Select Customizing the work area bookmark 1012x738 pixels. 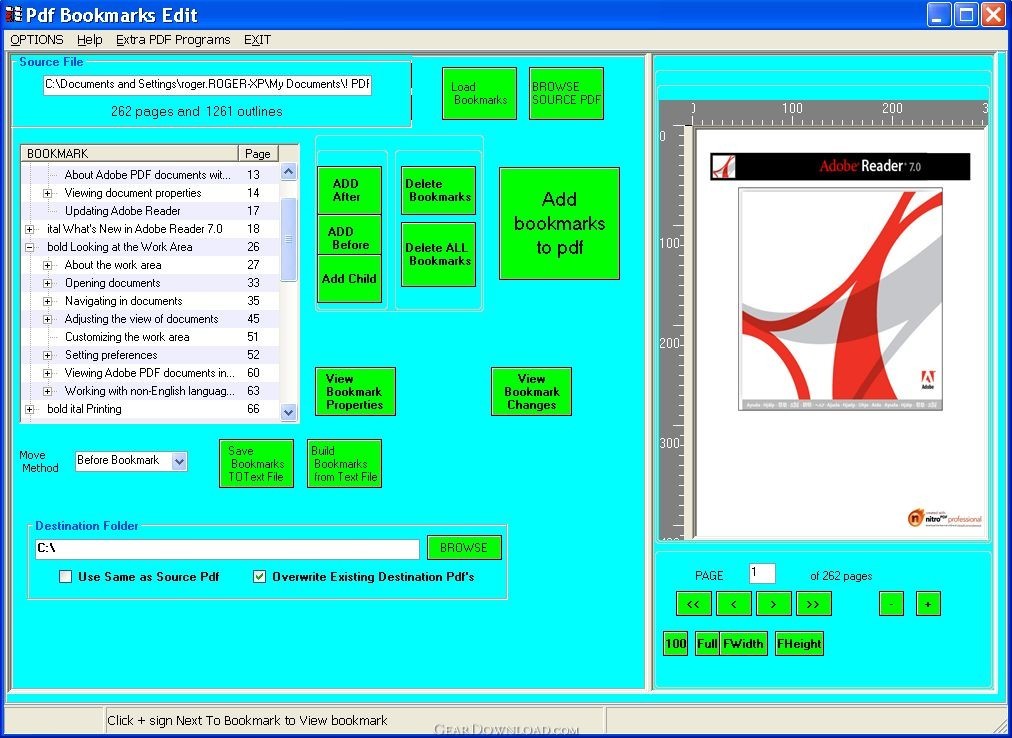coord(127,337)
